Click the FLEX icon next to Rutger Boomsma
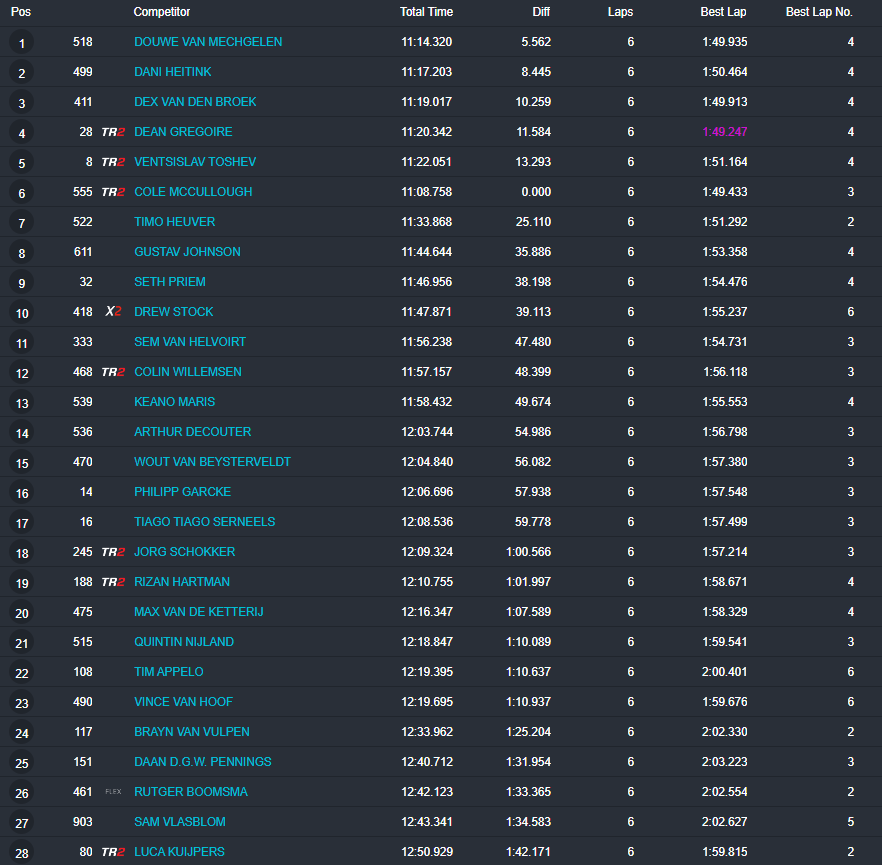This screenshot has width=882, height=865. pos(113,792)
